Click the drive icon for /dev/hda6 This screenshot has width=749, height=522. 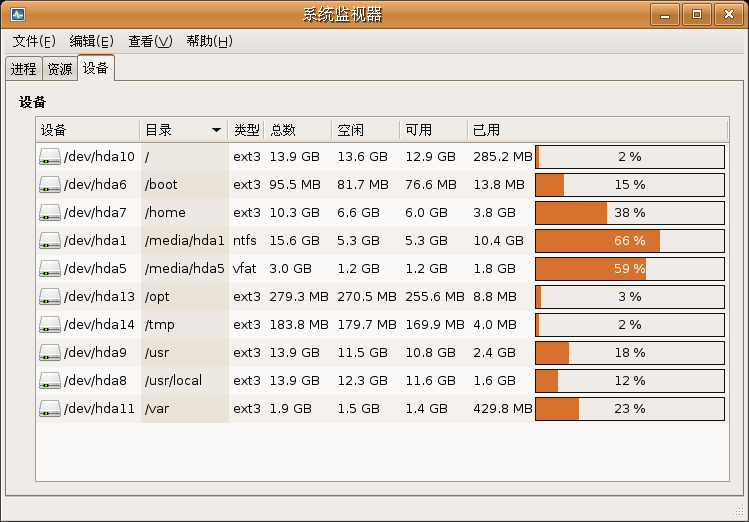[50, 185]
